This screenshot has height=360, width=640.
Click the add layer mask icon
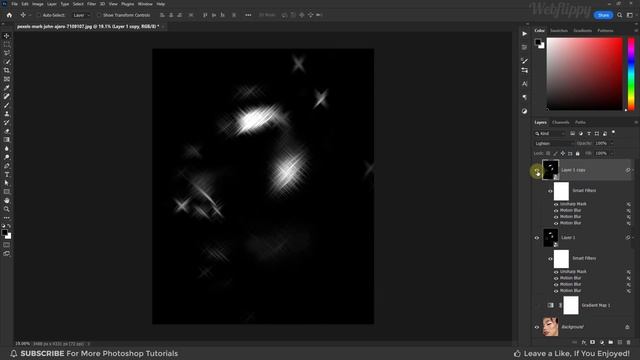click(x=593, y=342)
